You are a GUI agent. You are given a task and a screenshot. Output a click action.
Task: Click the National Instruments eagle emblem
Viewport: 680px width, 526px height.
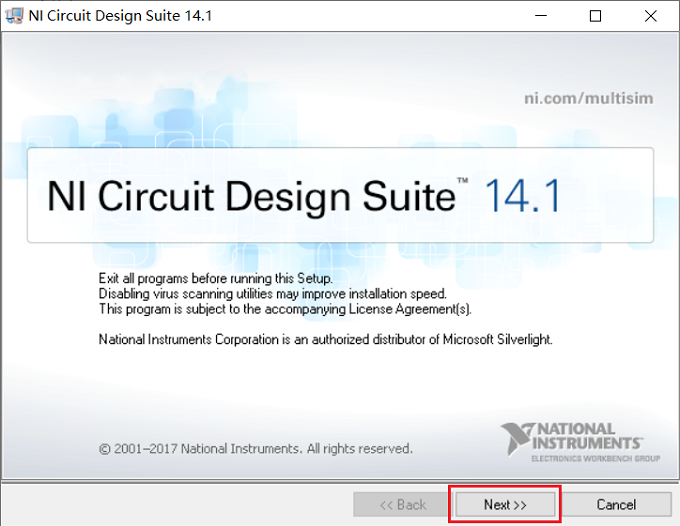516,439
